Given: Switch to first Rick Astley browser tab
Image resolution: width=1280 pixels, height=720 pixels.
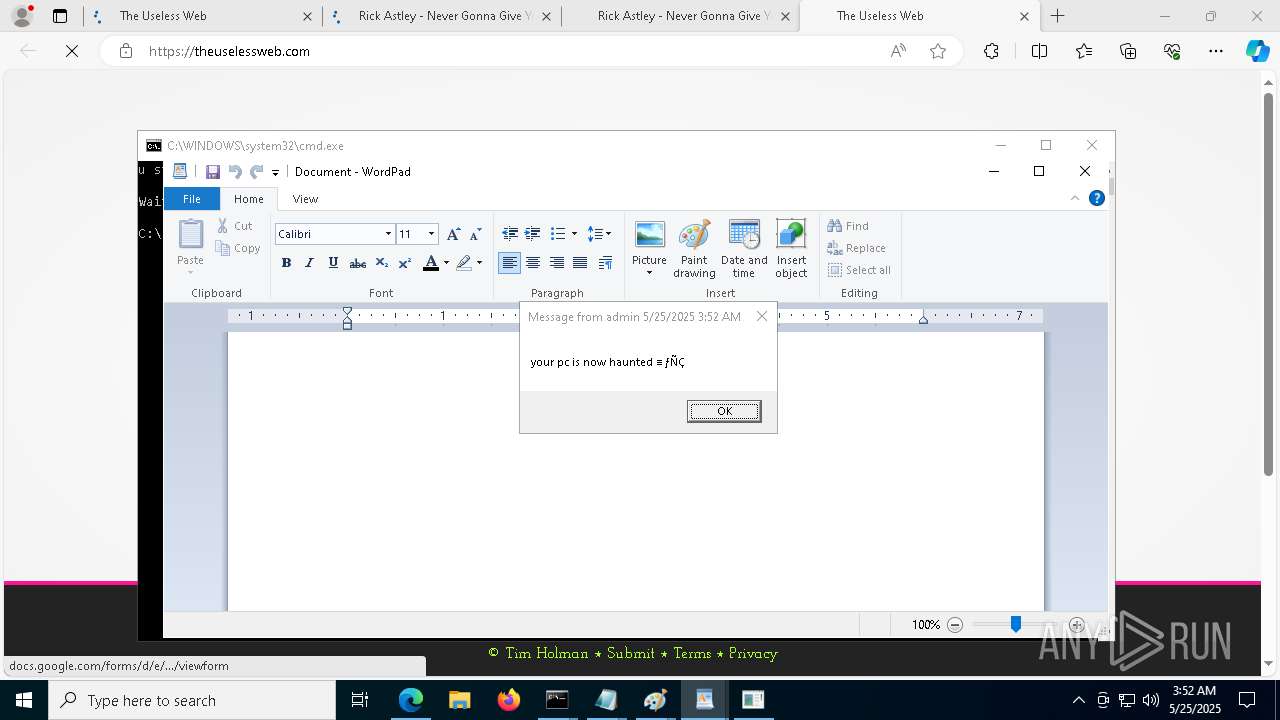Looking at the screenshot, I should [x=441, y=16].
